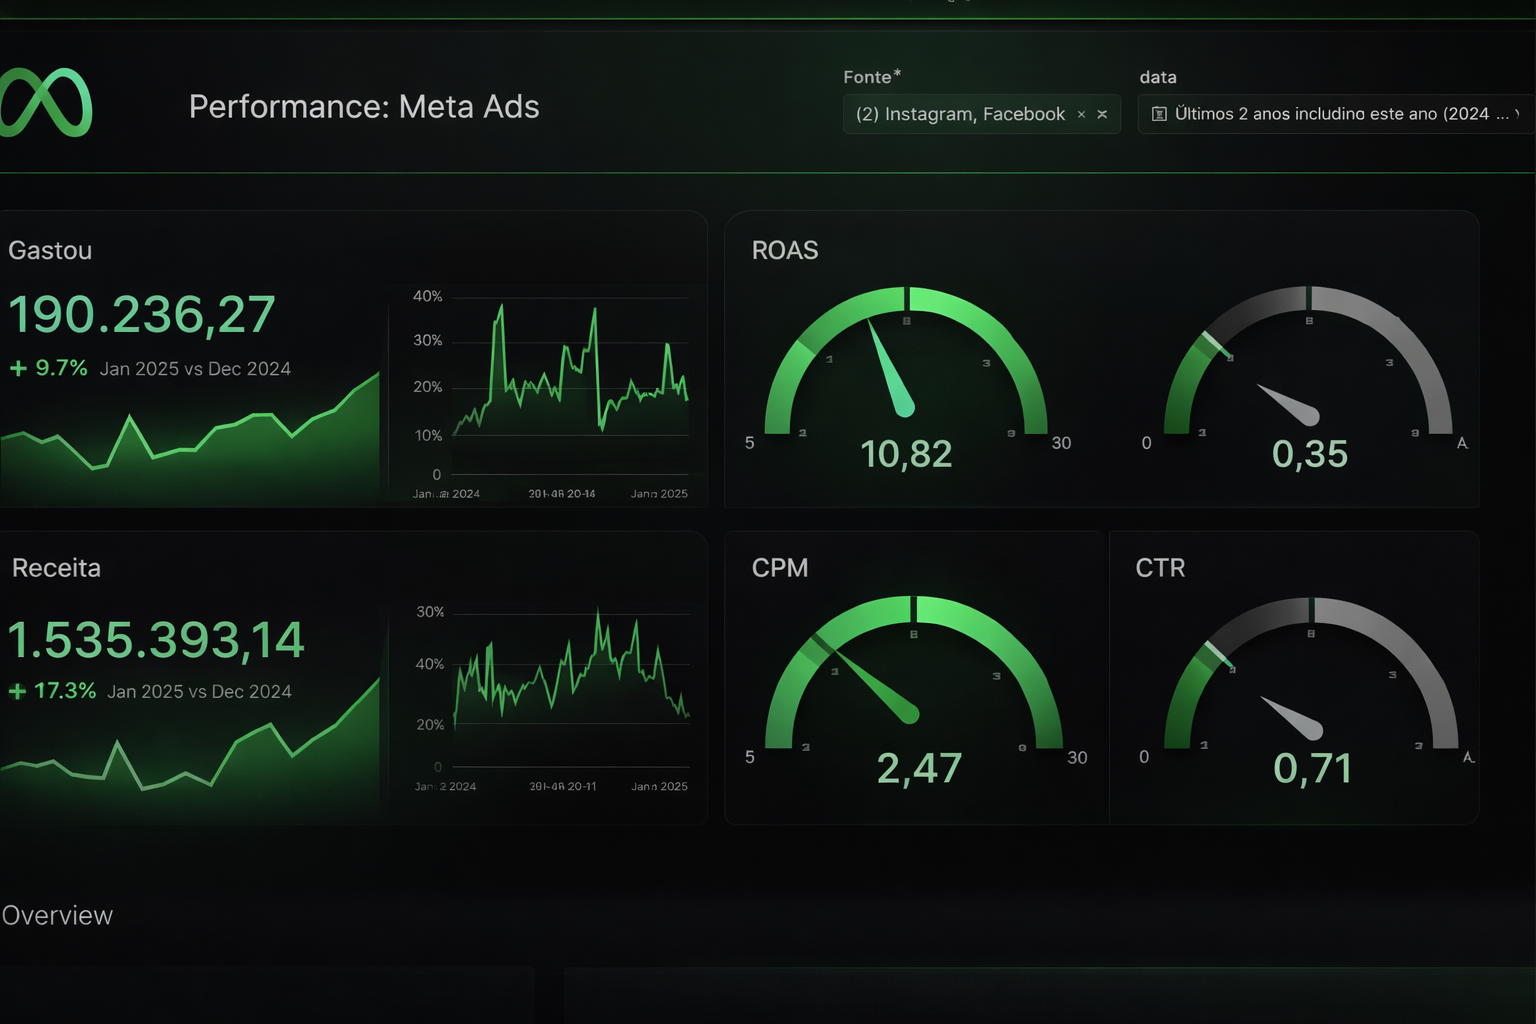Click the green plus icon beside 9.7%
Screen dimensions: 1536x1024
(18, 368)
